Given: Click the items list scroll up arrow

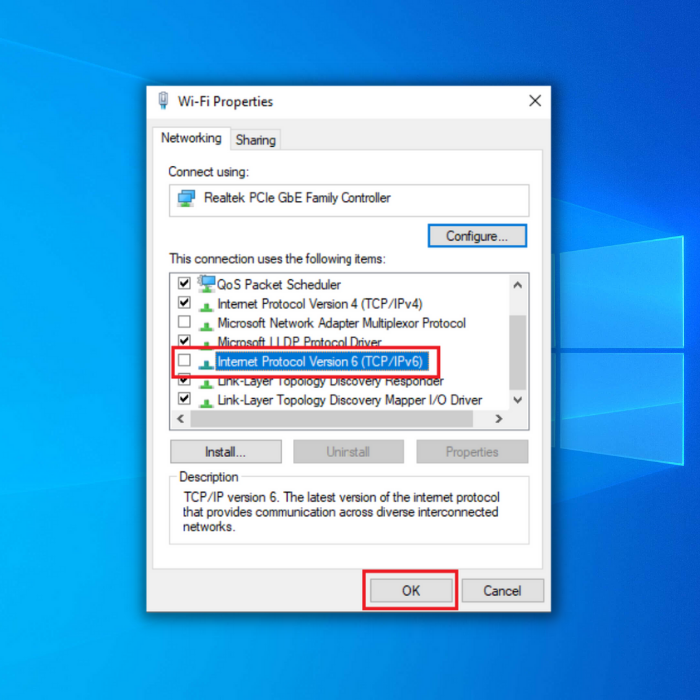Looking at the screenshot, I should click(x=517, y=285).
